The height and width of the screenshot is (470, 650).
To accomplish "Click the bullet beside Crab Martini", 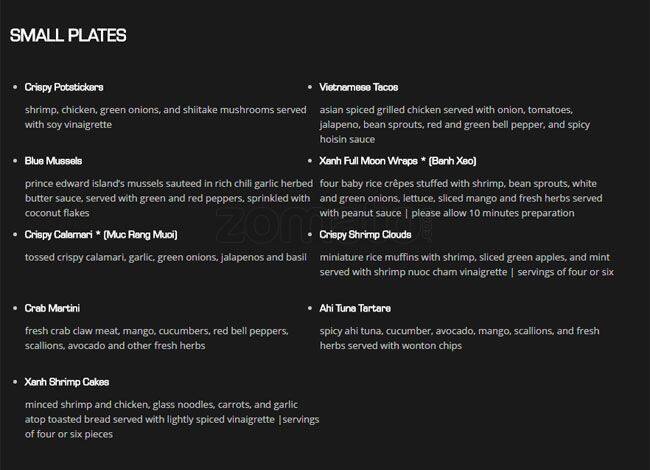I will click(14, 308).
